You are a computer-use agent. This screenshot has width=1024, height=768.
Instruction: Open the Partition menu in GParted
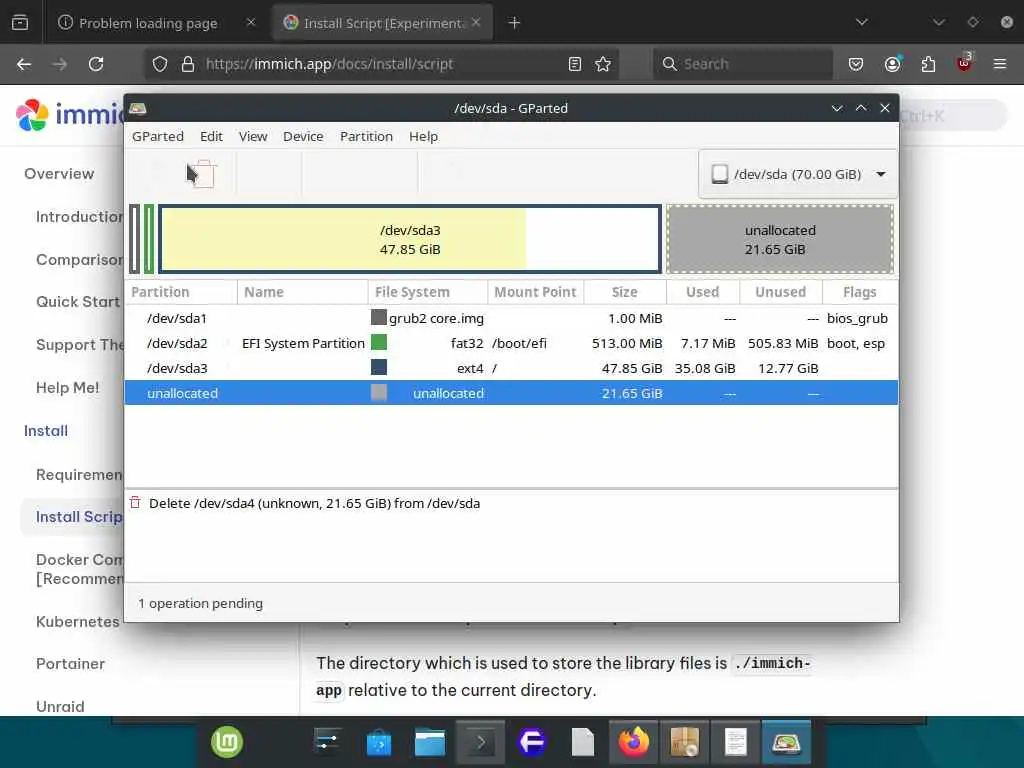pyautogui.click(x=366, y=136)
